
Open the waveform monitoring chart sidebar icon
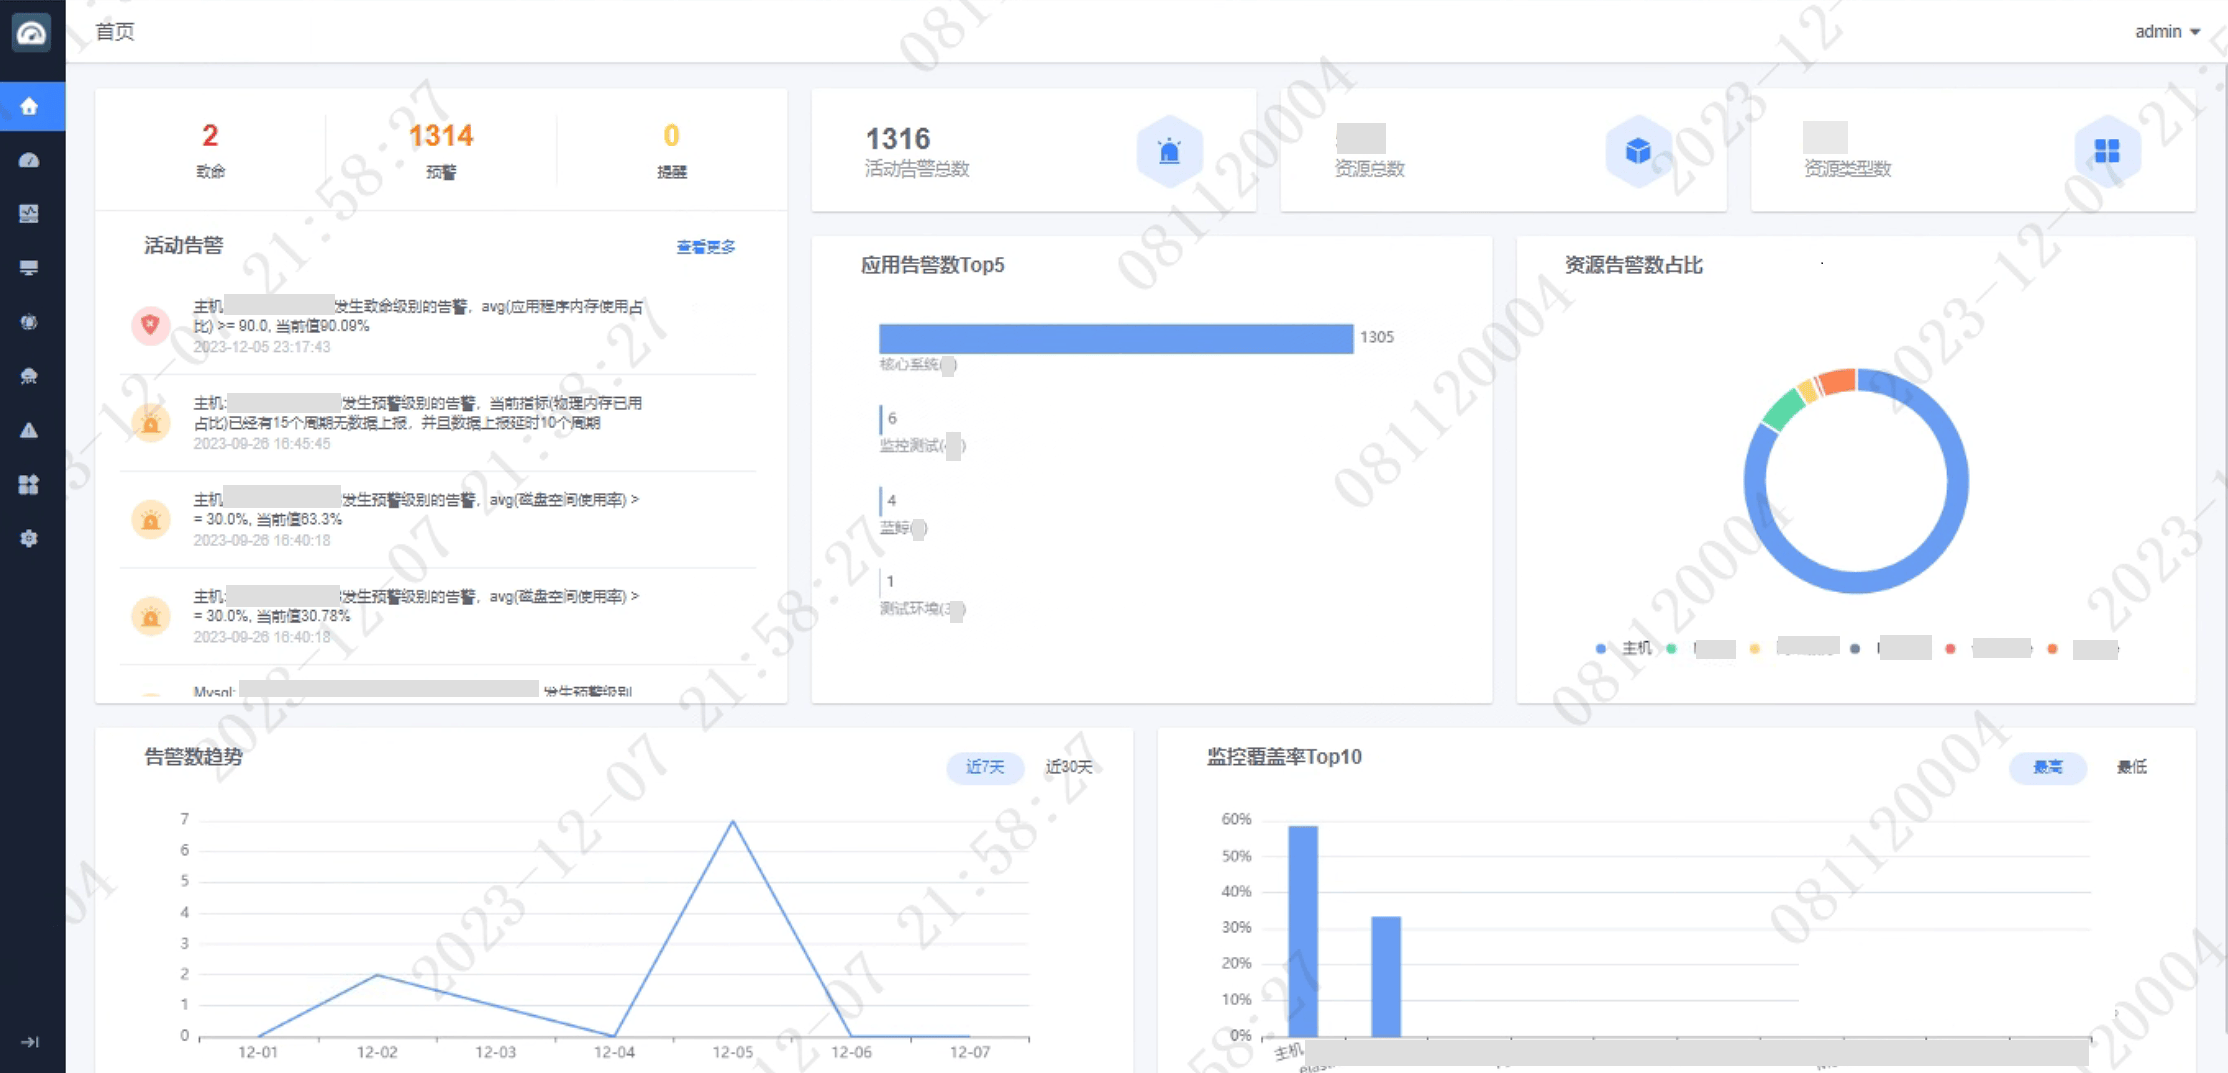[29, 214]
